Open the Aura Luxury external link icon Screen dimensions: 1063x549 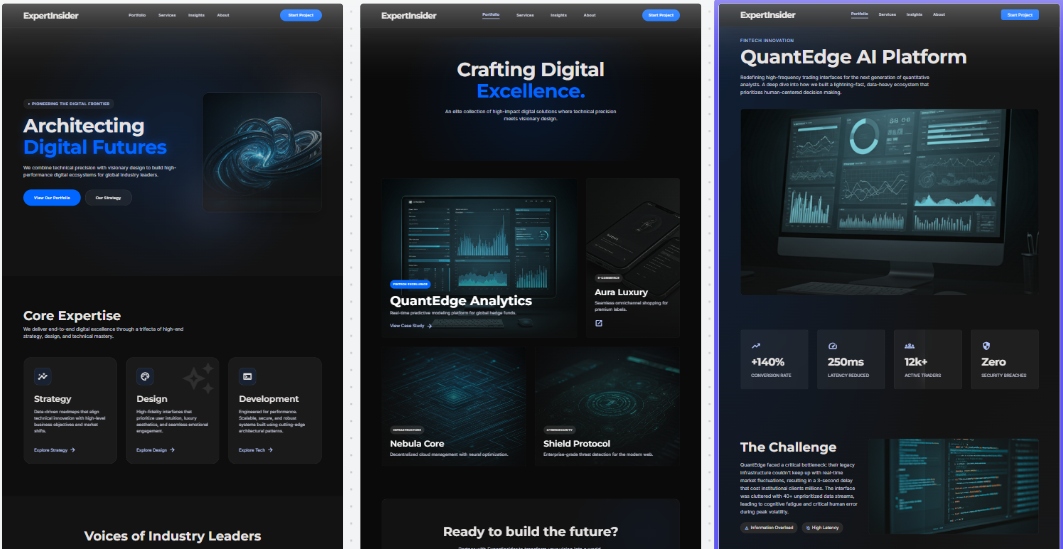coord(599,323)
